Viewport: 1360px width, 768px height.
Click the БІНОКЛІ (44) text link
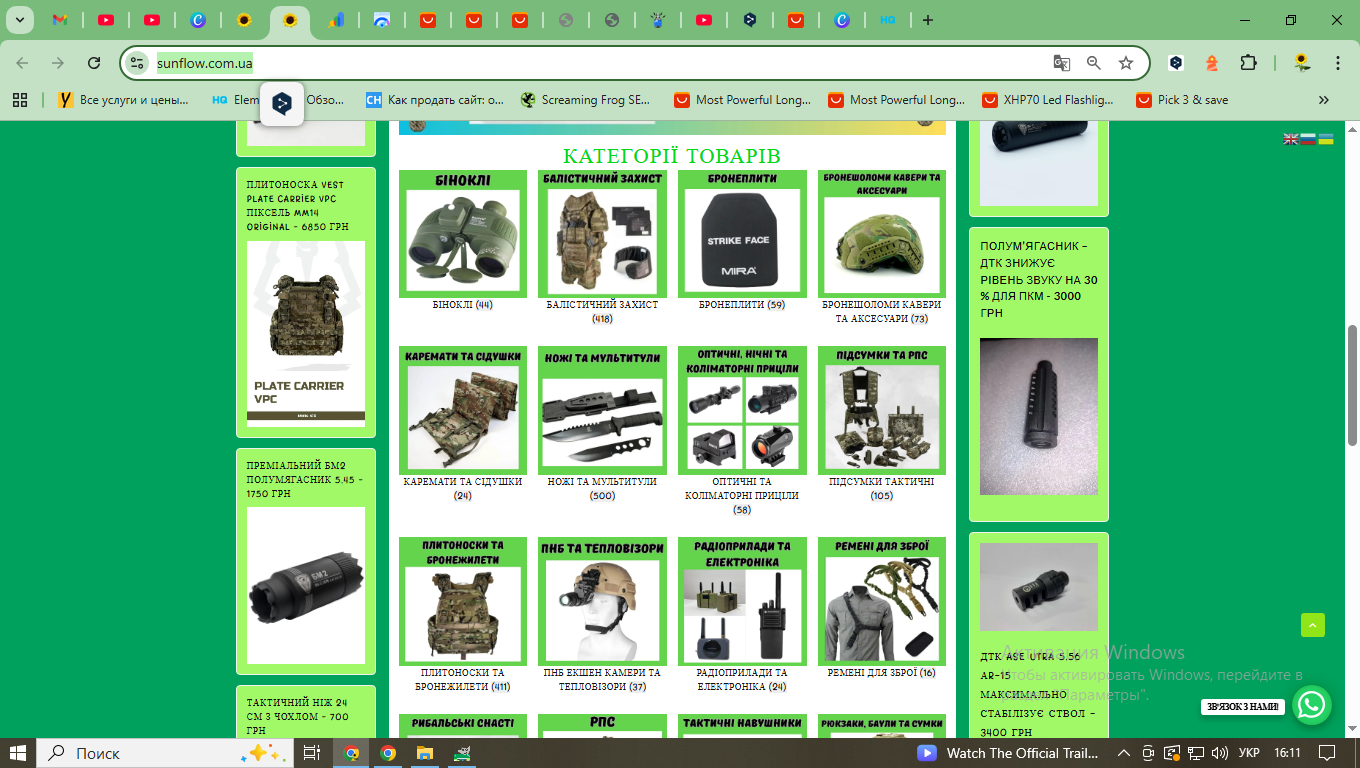tap(462, 305)
